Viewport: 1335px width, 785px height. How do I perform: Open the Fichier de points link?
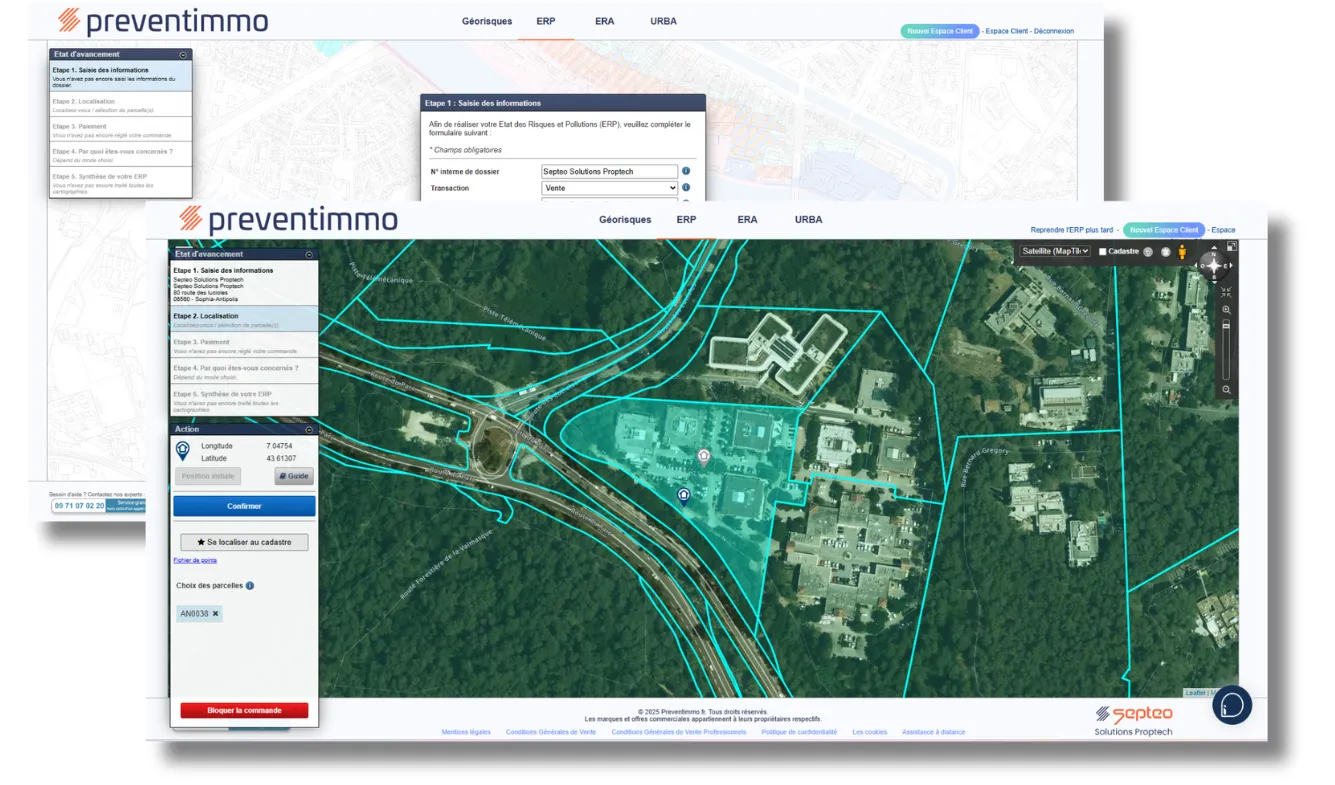coord(195,561)
